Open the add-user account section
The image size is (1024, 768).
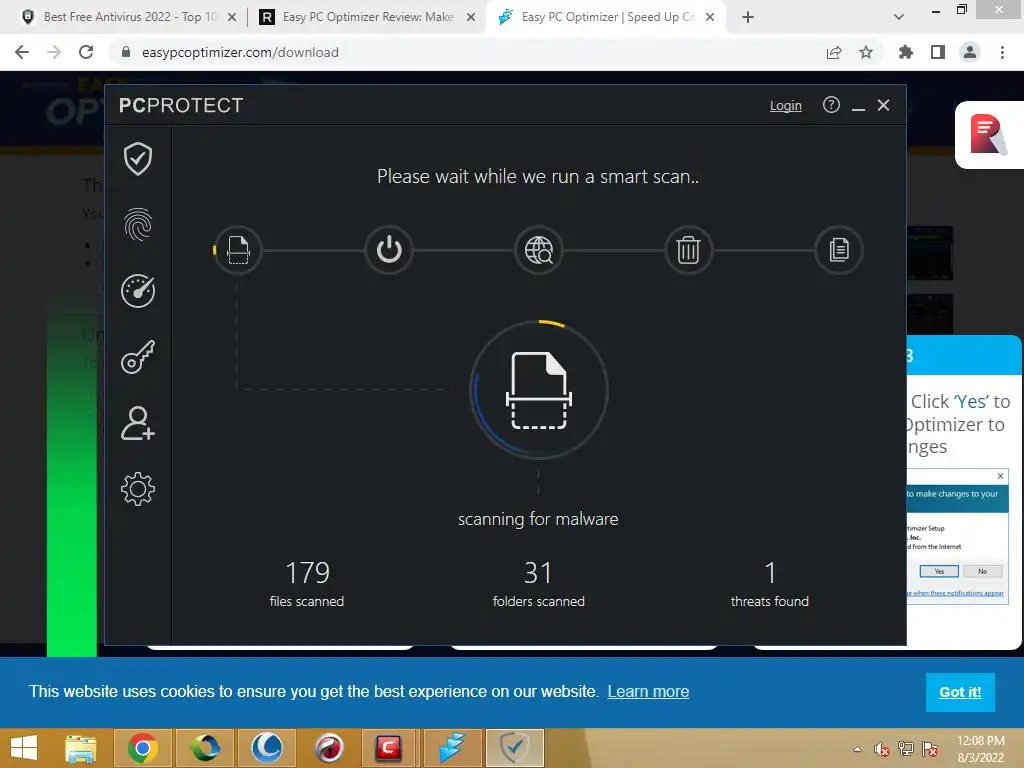point(138,423)
